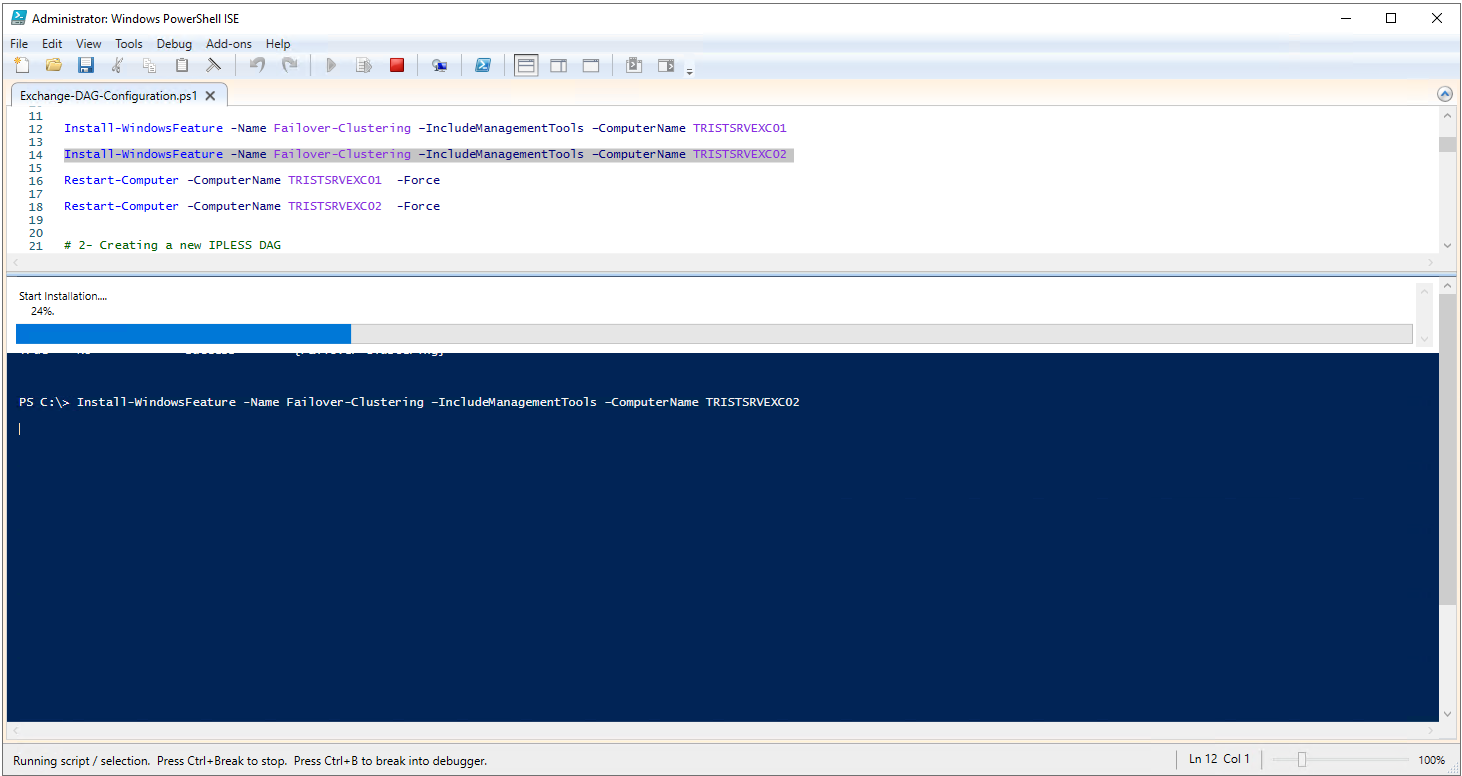1462x776 pixels.
Task: Launch PowerShell.exe from the blue icon
Action: click(x=482, y=65)
